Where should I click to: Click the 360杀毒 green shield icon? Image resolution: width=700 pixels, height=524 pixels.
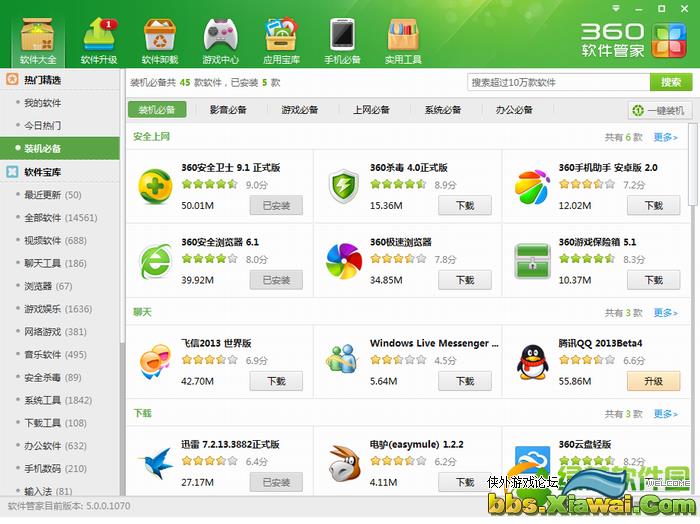(343, 186)
